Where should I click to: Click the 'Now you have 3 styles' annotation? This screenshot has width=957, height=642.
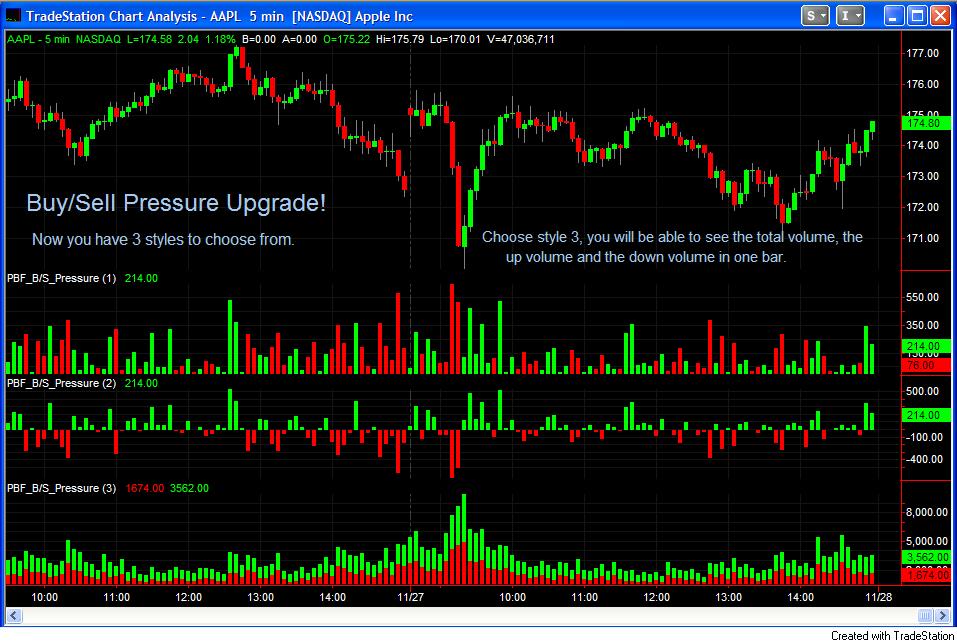click(163, 239)
